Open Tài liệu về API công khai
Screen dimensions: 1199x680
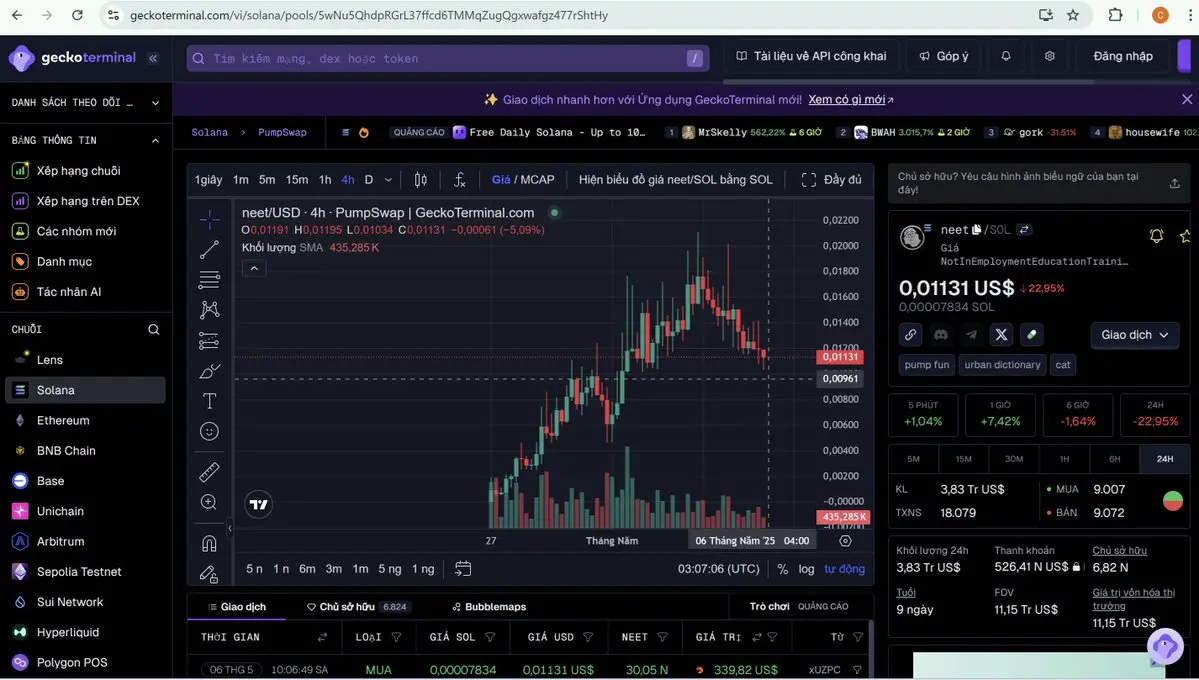click(x=811, y=56)
